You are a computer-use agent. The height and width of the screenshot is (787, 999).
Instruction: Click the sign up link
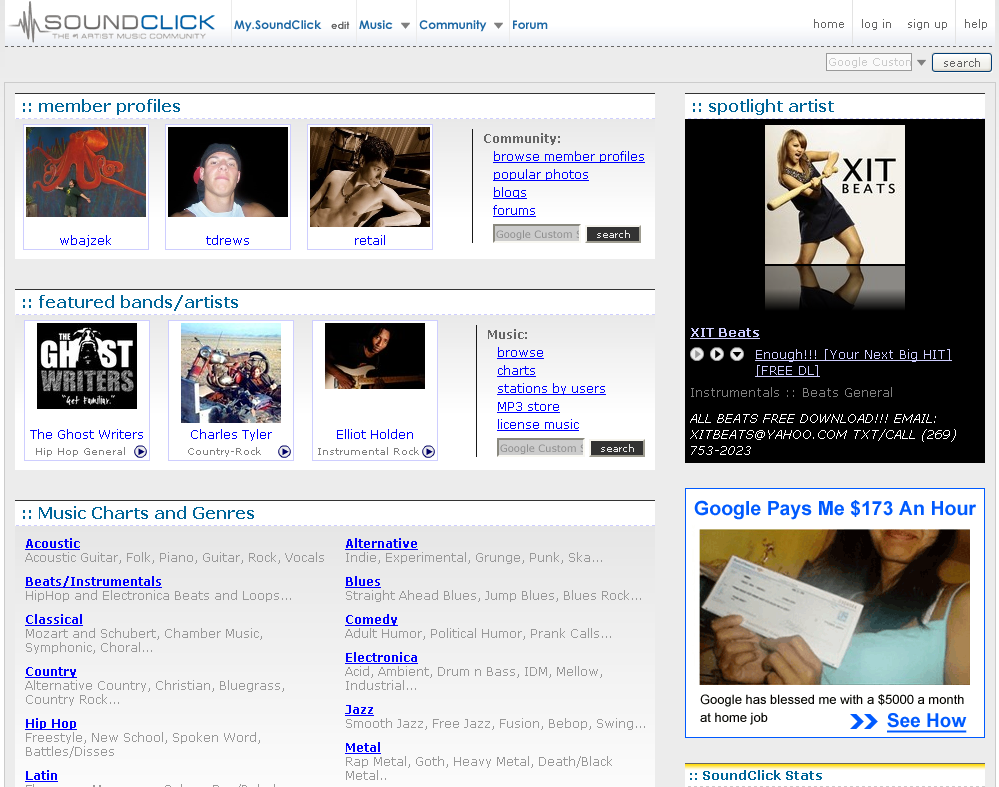(927, 24)
